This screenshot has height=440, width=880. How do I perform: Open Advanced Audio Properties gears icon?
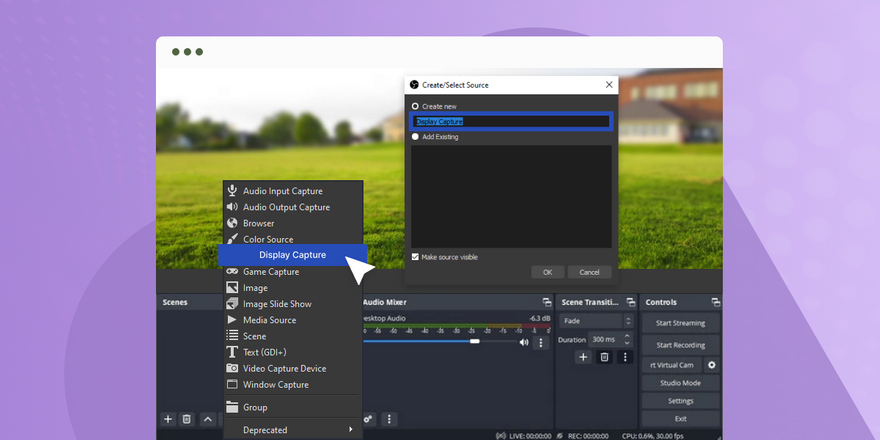coord(369,419)
